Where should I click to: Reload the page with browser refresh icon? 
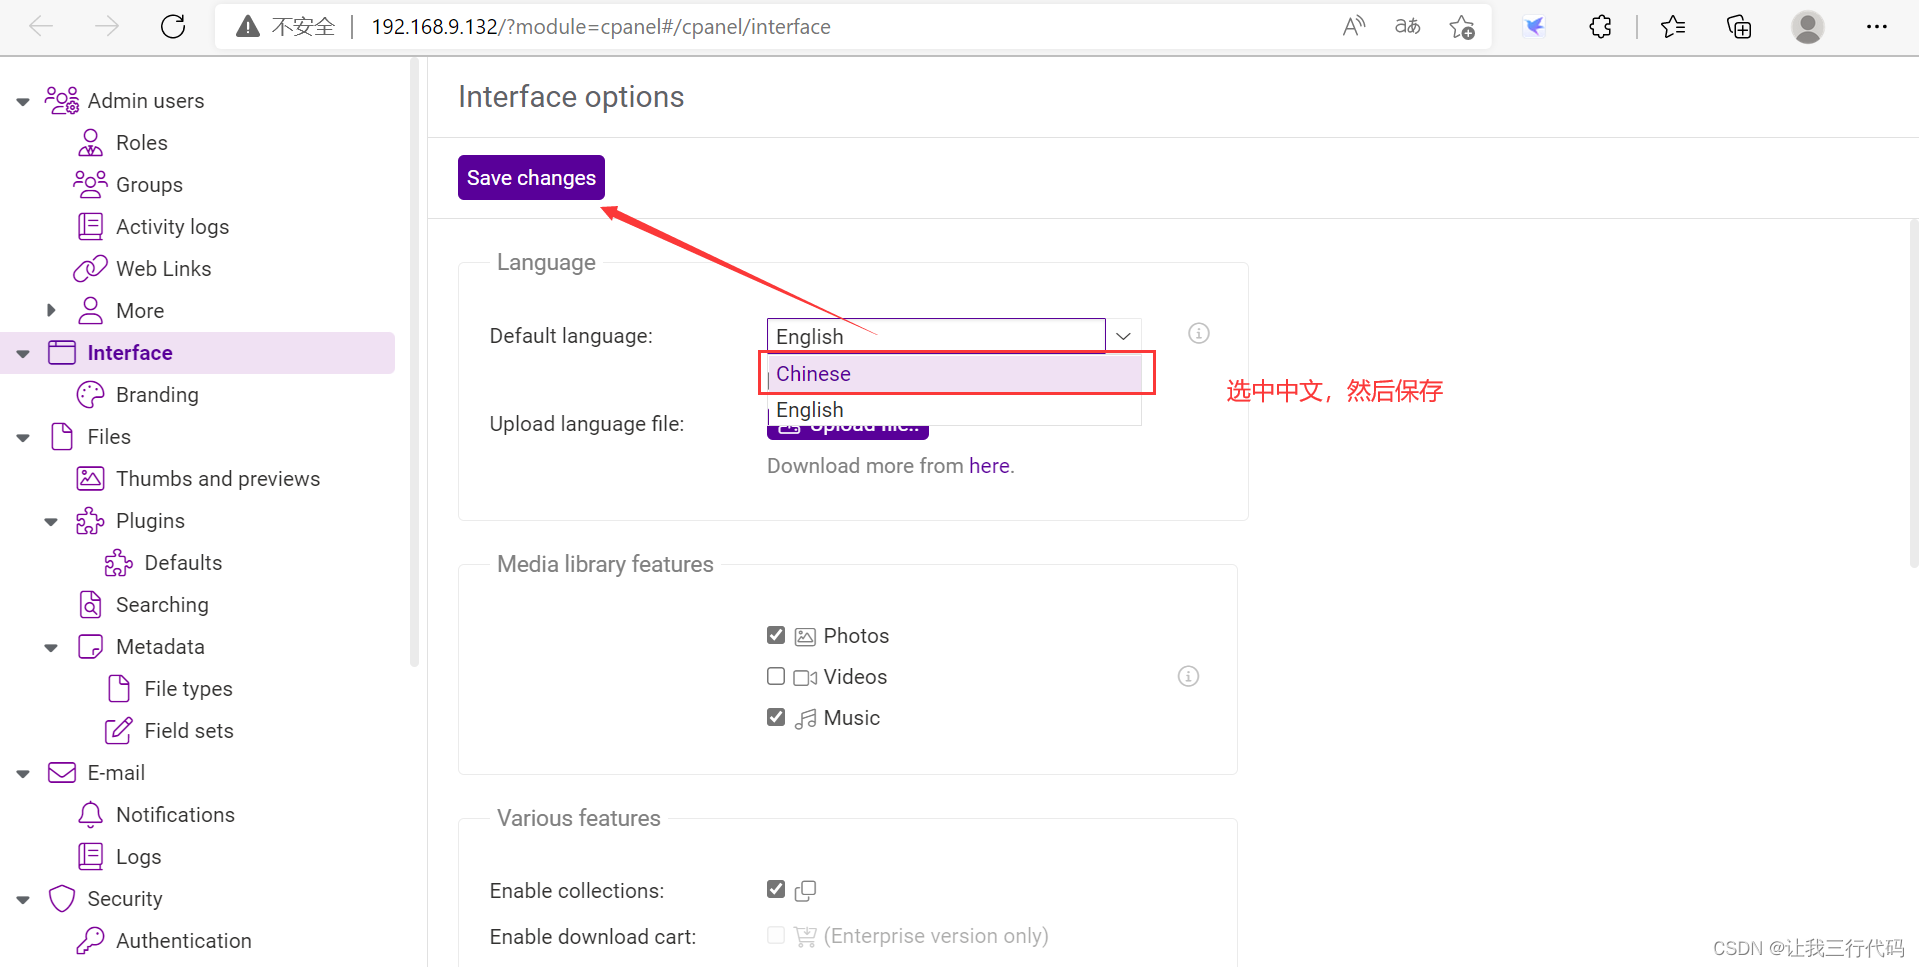click(173, 27)
